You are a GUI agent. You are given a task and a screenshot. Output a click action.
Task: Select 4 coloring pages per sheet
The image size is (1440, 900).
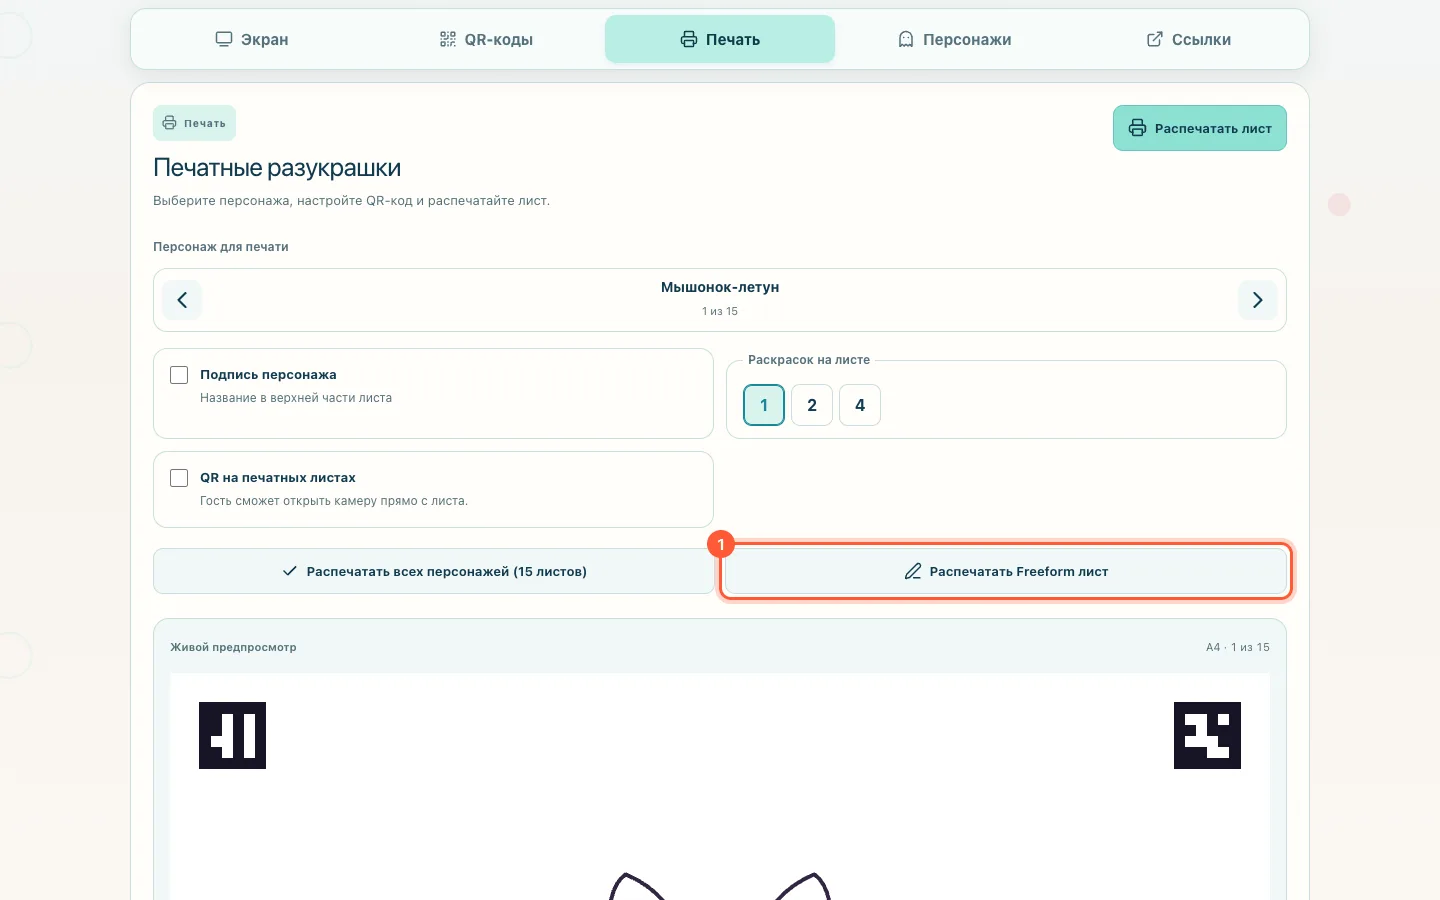pos(860,405)
